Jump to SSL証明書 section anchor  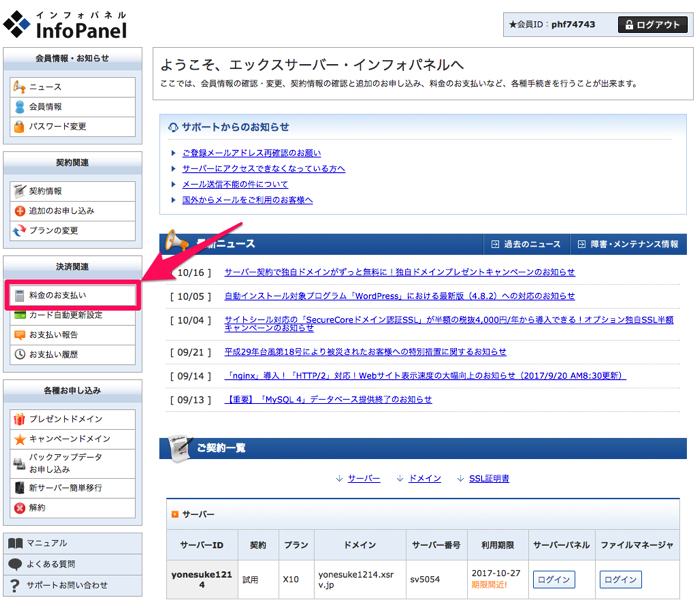point(489,478)
